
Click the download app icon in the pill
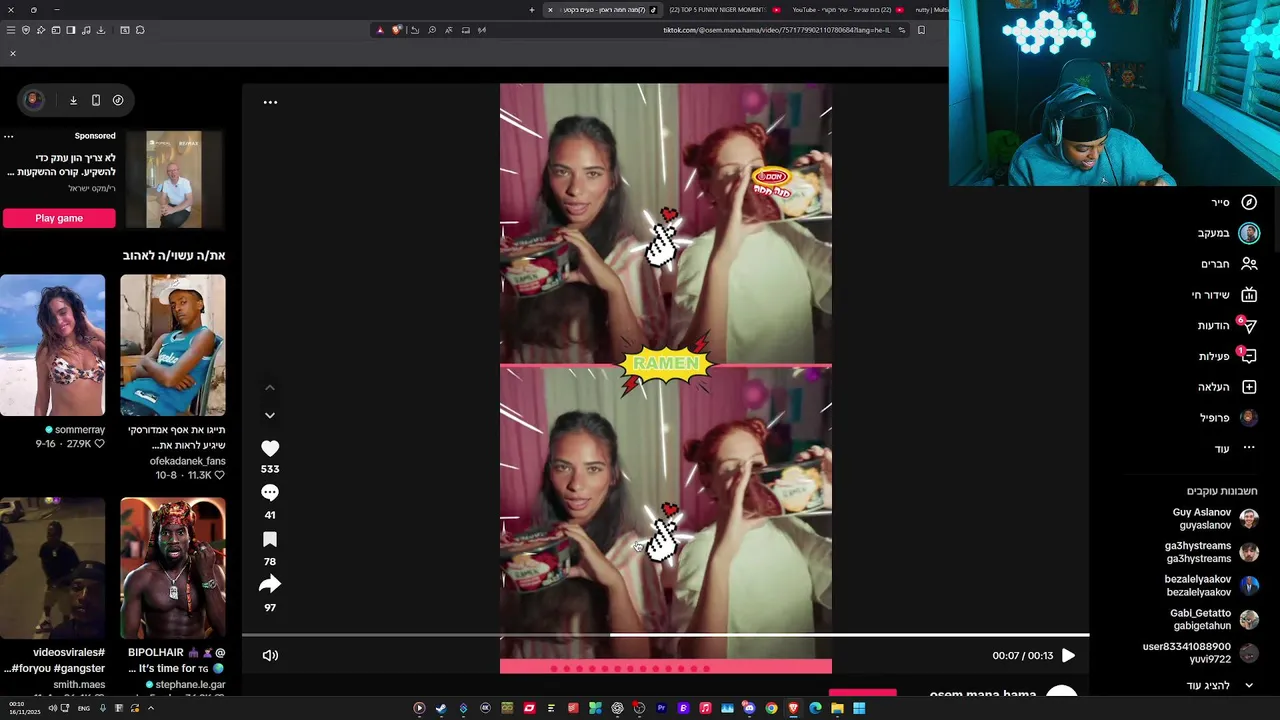click(73, 100)
